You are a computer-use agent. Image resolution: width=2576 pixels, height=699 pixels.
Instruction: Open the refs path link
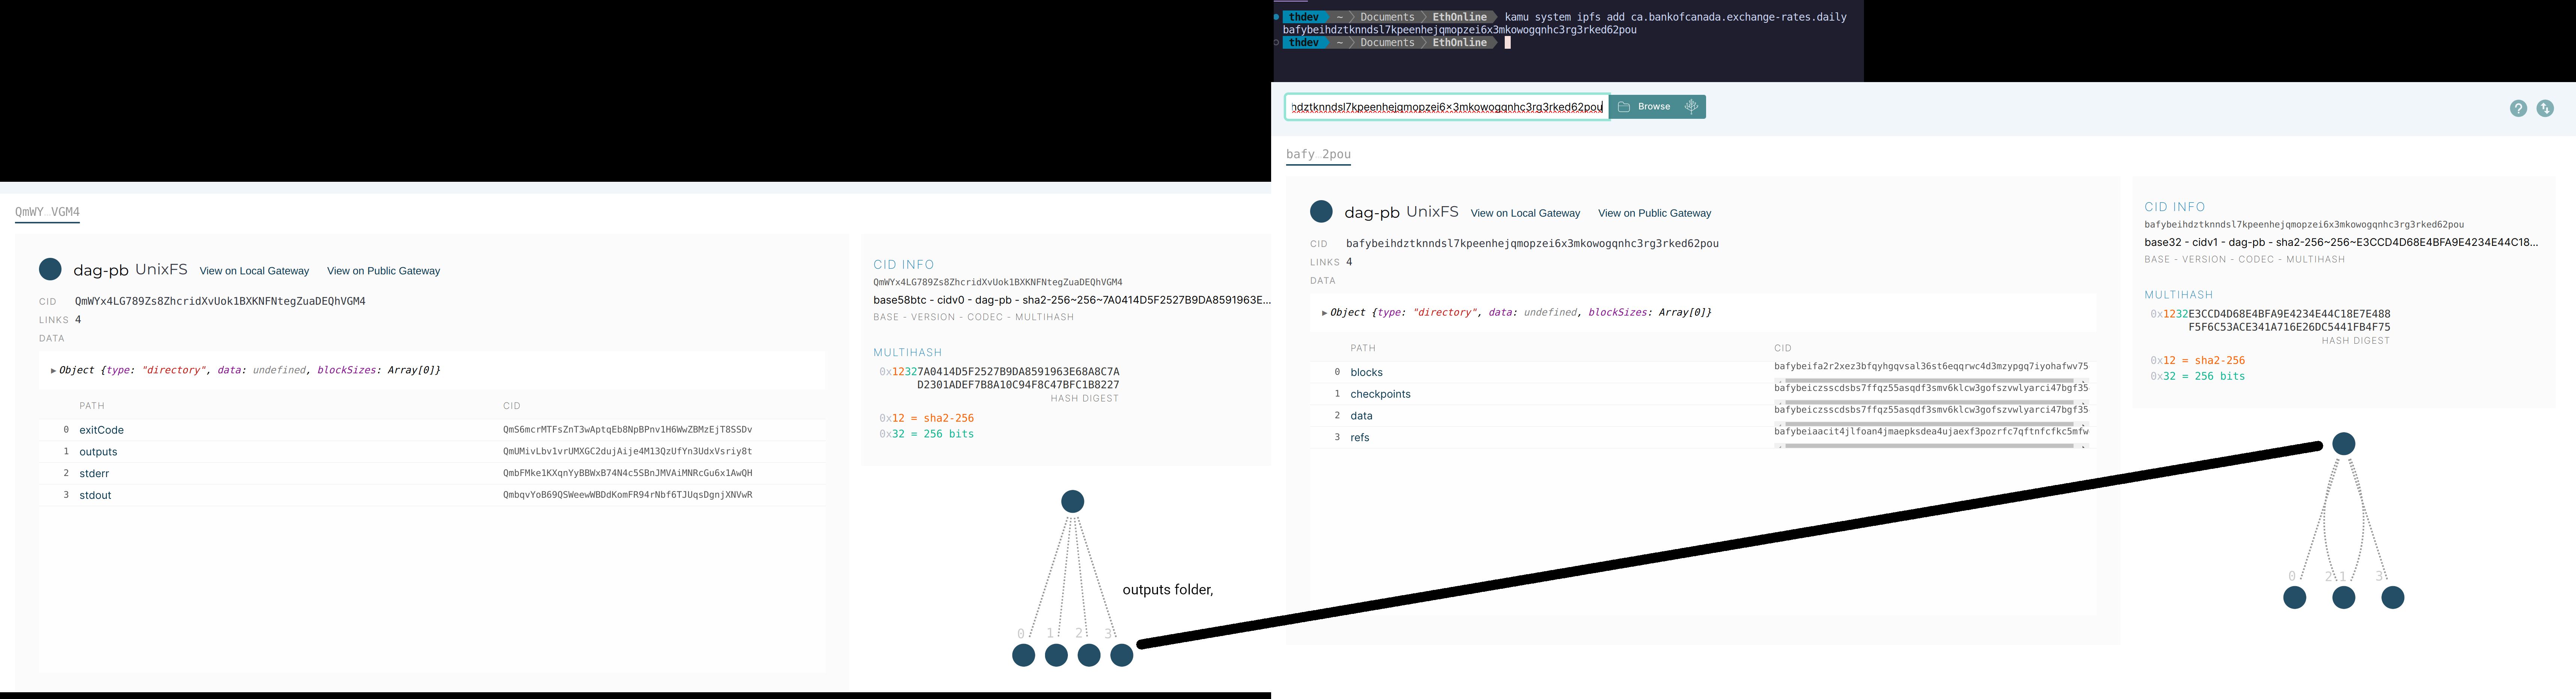tap(1360, 438)
